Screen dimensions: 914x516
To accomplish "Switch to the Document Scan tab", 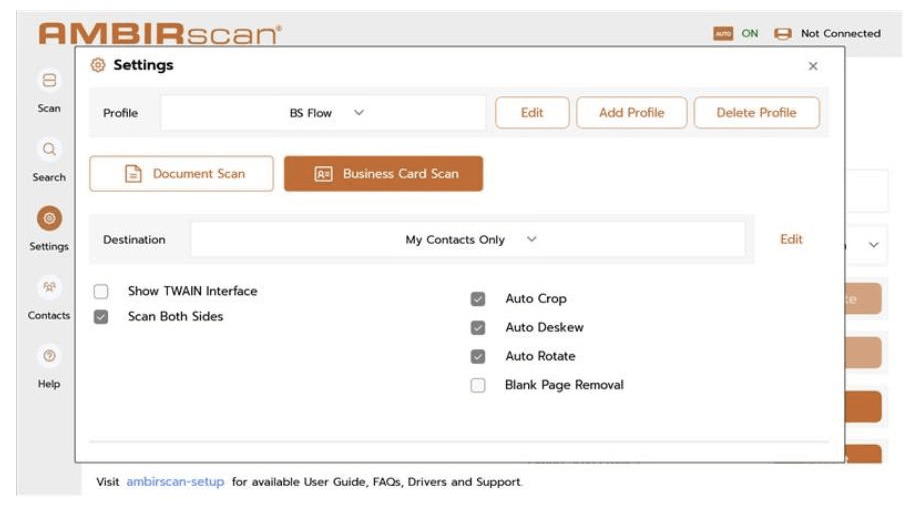I will click(181, 174).
